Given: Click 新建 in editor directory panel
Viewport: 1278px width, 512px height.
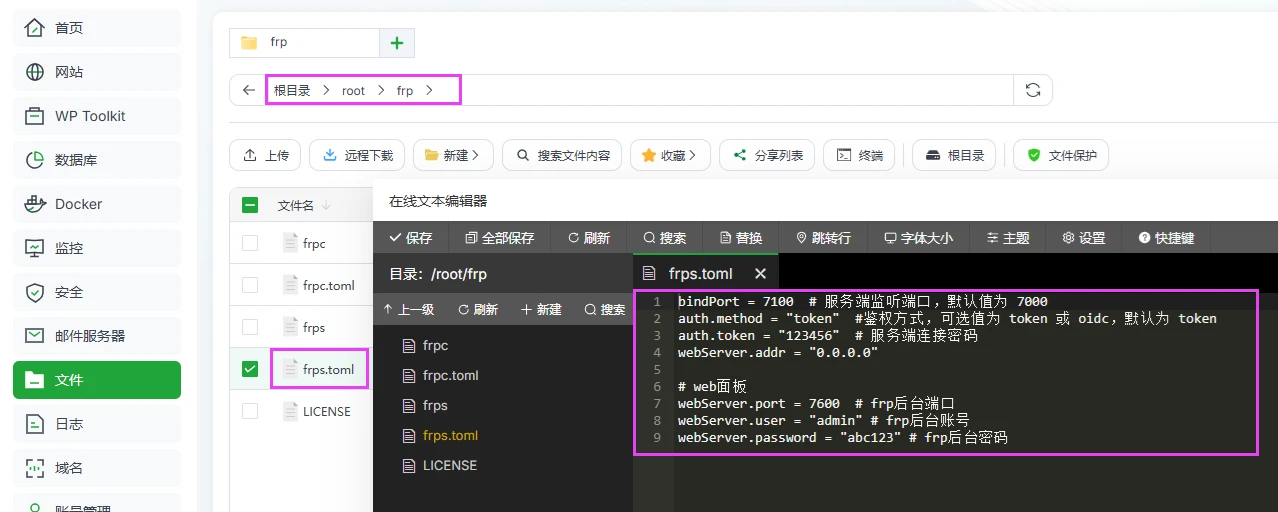Looking at the screenshot, I should [541, 310].
